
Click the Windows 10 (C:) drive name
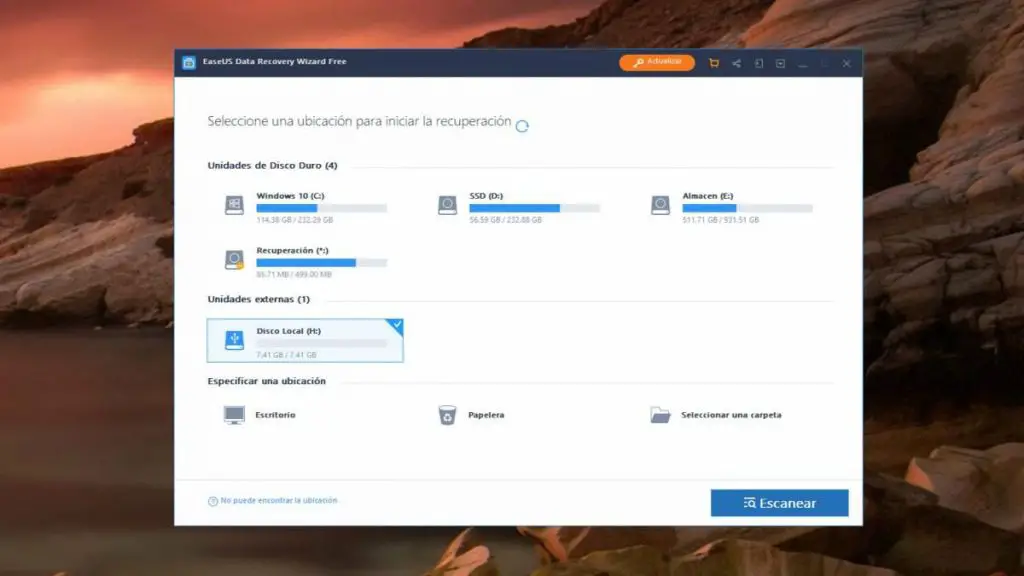point(290,196)
